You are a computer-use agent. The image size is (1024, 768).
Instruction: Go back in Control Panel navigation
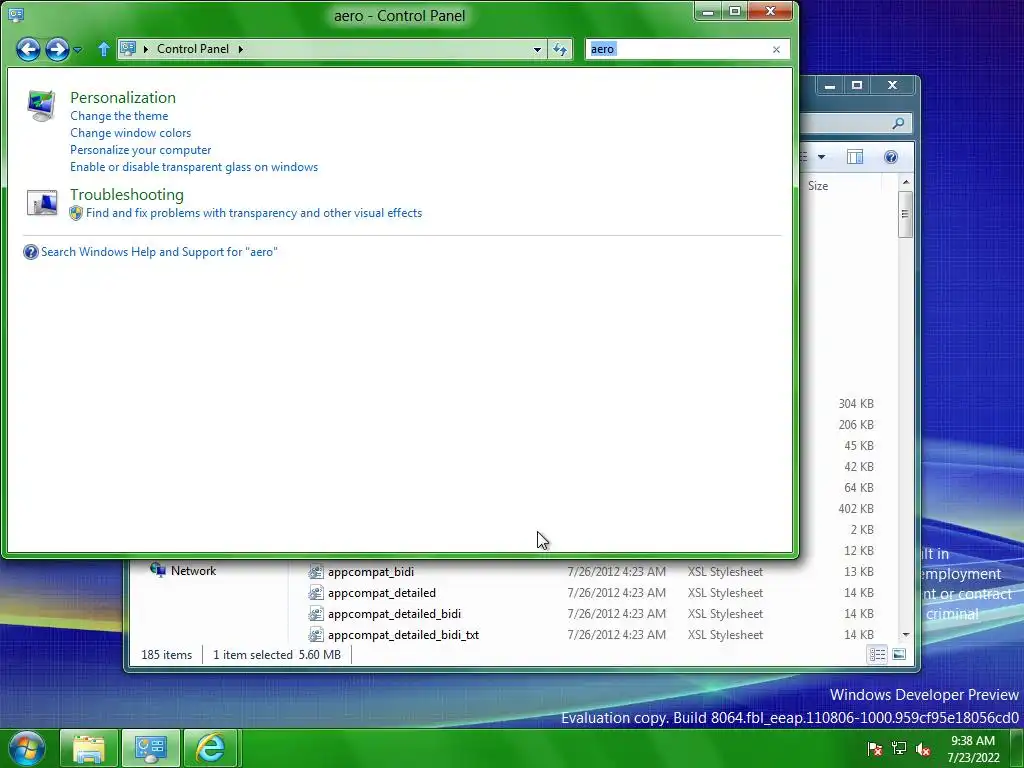click(x=28, y=49)
